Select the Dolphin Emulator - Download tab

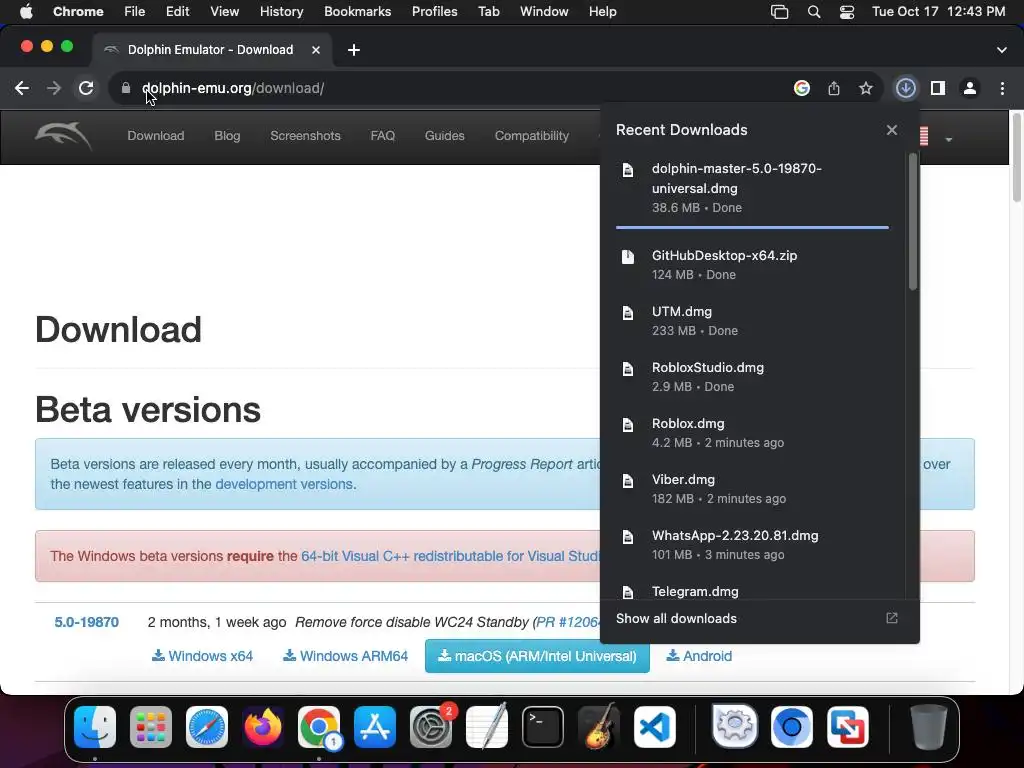point(210,50)
